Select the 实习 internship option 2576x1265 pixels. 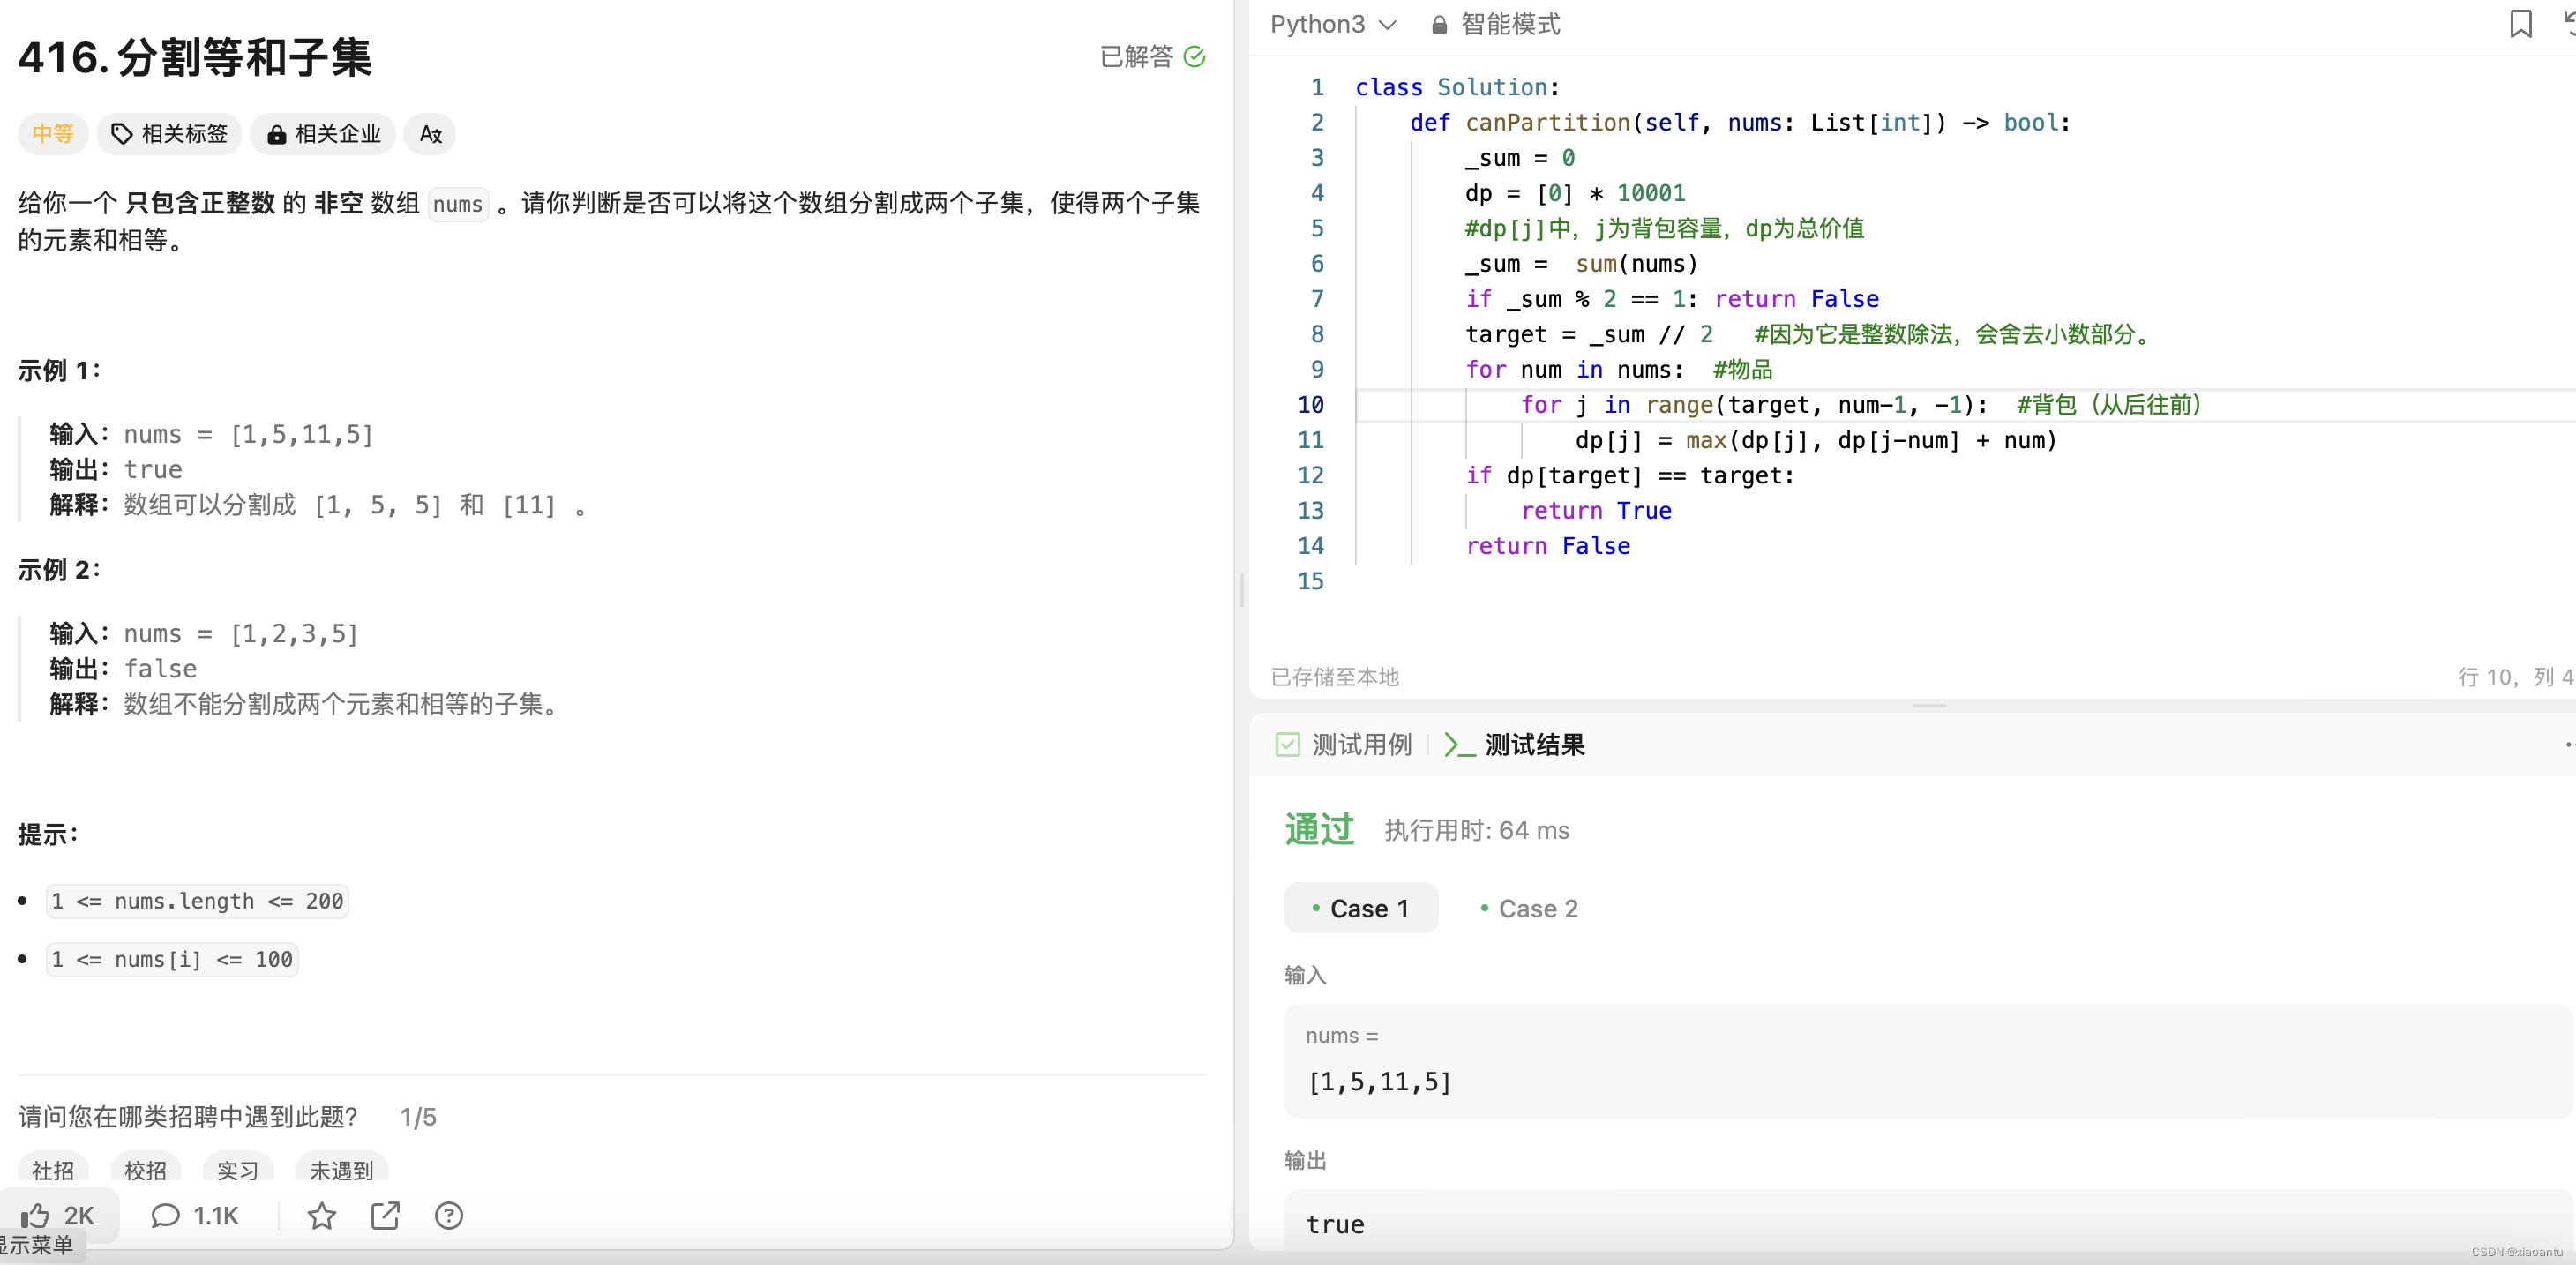(x=238, y=1169)
